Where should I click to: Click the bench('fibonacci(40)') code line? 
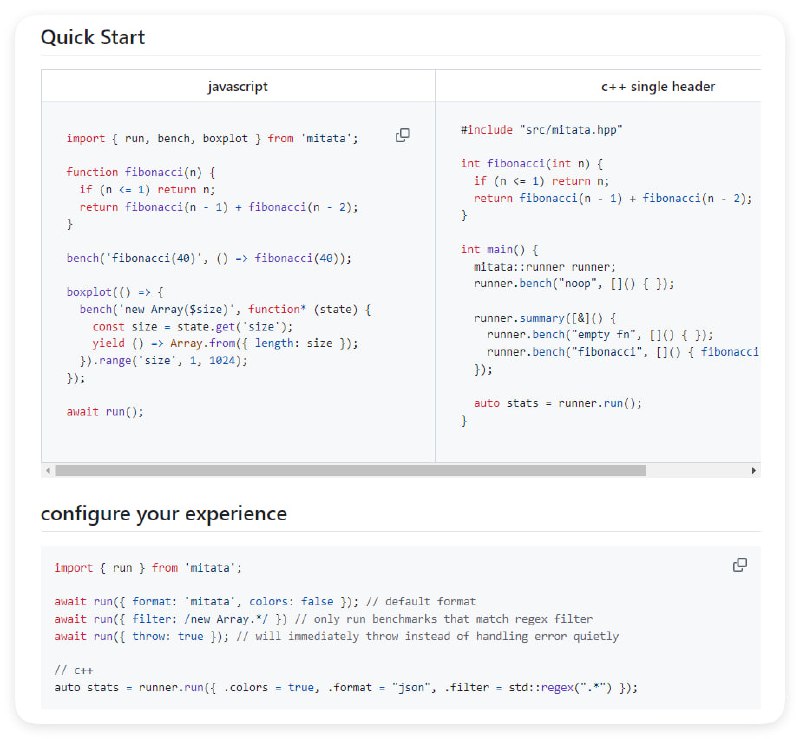coord(209,258)
